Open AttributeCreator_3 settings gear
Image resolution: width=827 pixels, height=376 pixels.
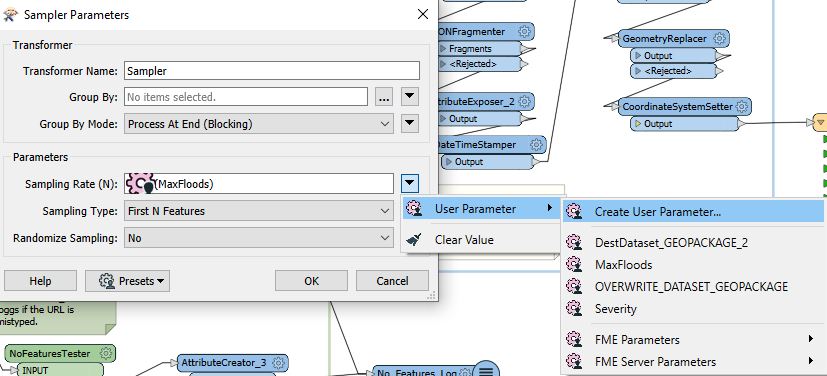tap(278, 362)
